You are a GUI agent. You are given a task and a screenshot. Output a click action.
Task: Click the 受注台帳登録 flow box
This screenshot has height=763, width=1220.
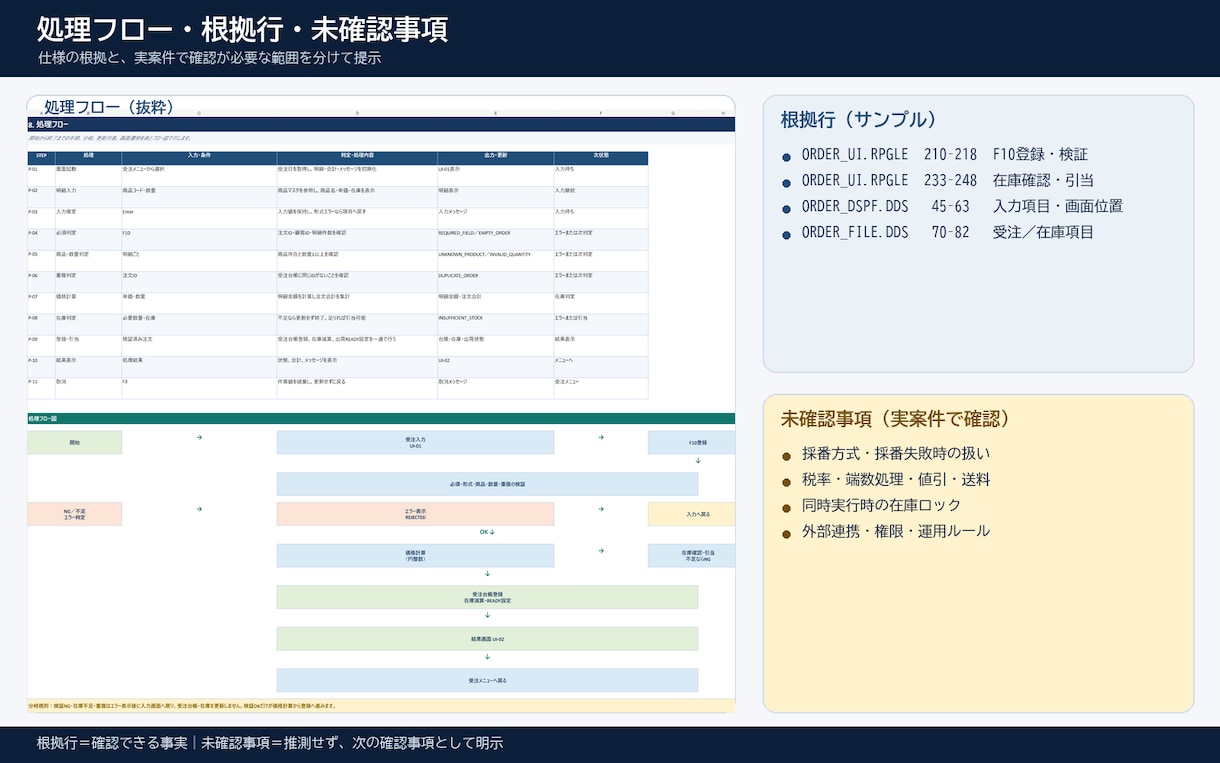pyautogui.click(x=487, y=597)
